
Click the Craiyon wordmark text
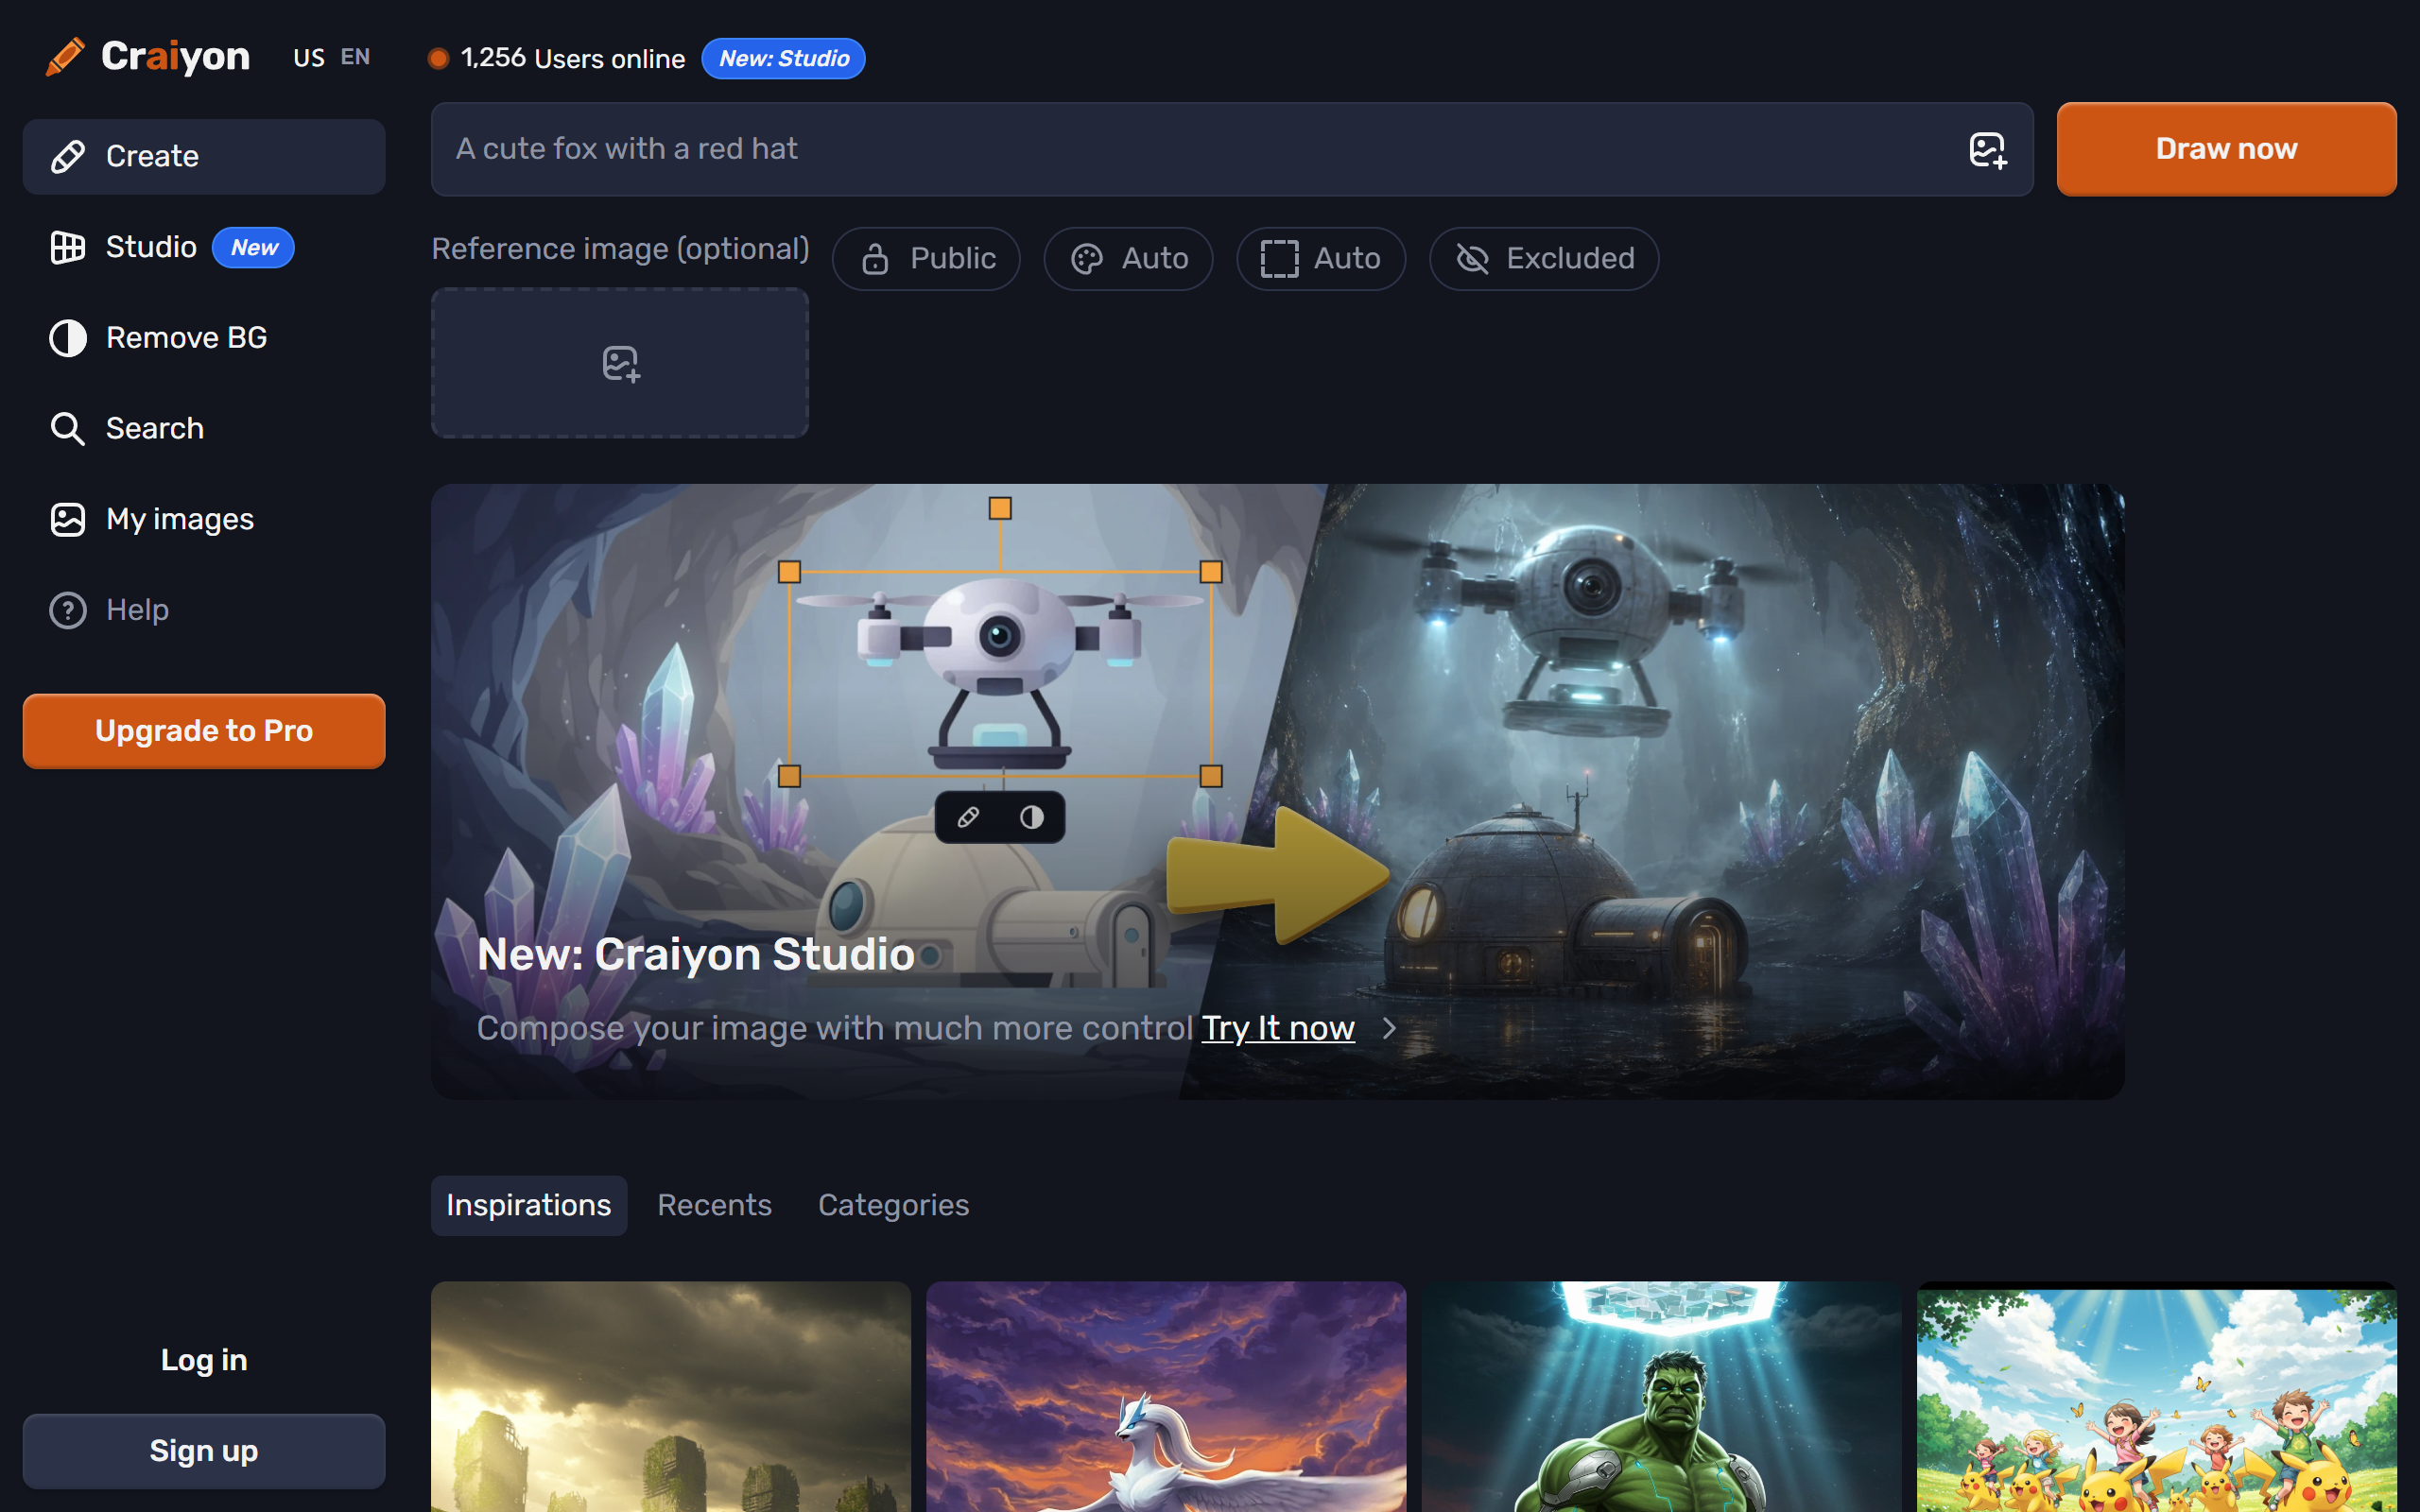coord(175,57)
